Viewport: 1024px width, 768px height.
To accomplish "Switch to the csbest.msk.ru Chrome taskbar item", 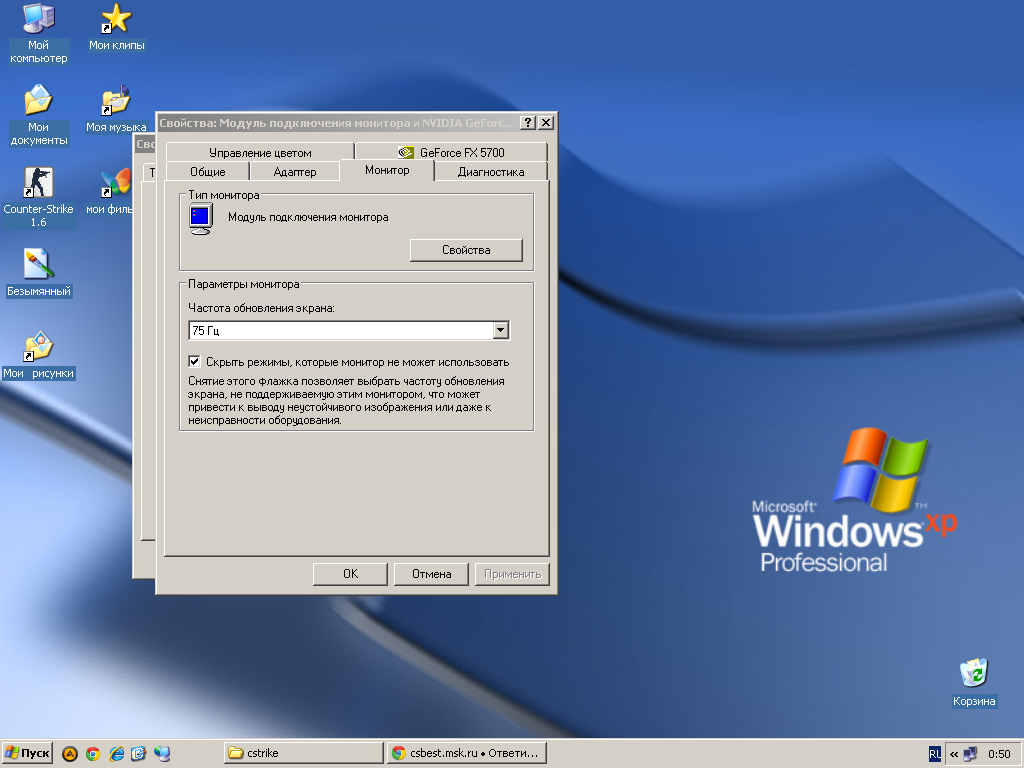I will 466,753.
